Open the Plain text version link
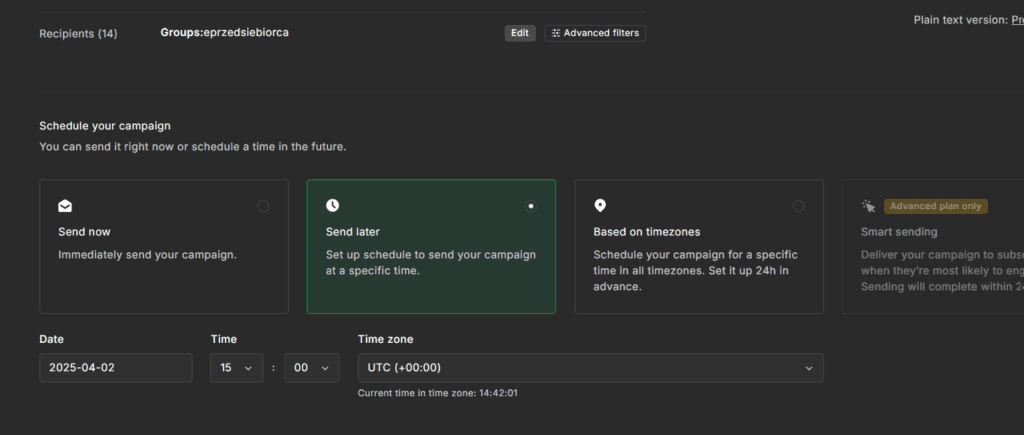 point(1015,19)
